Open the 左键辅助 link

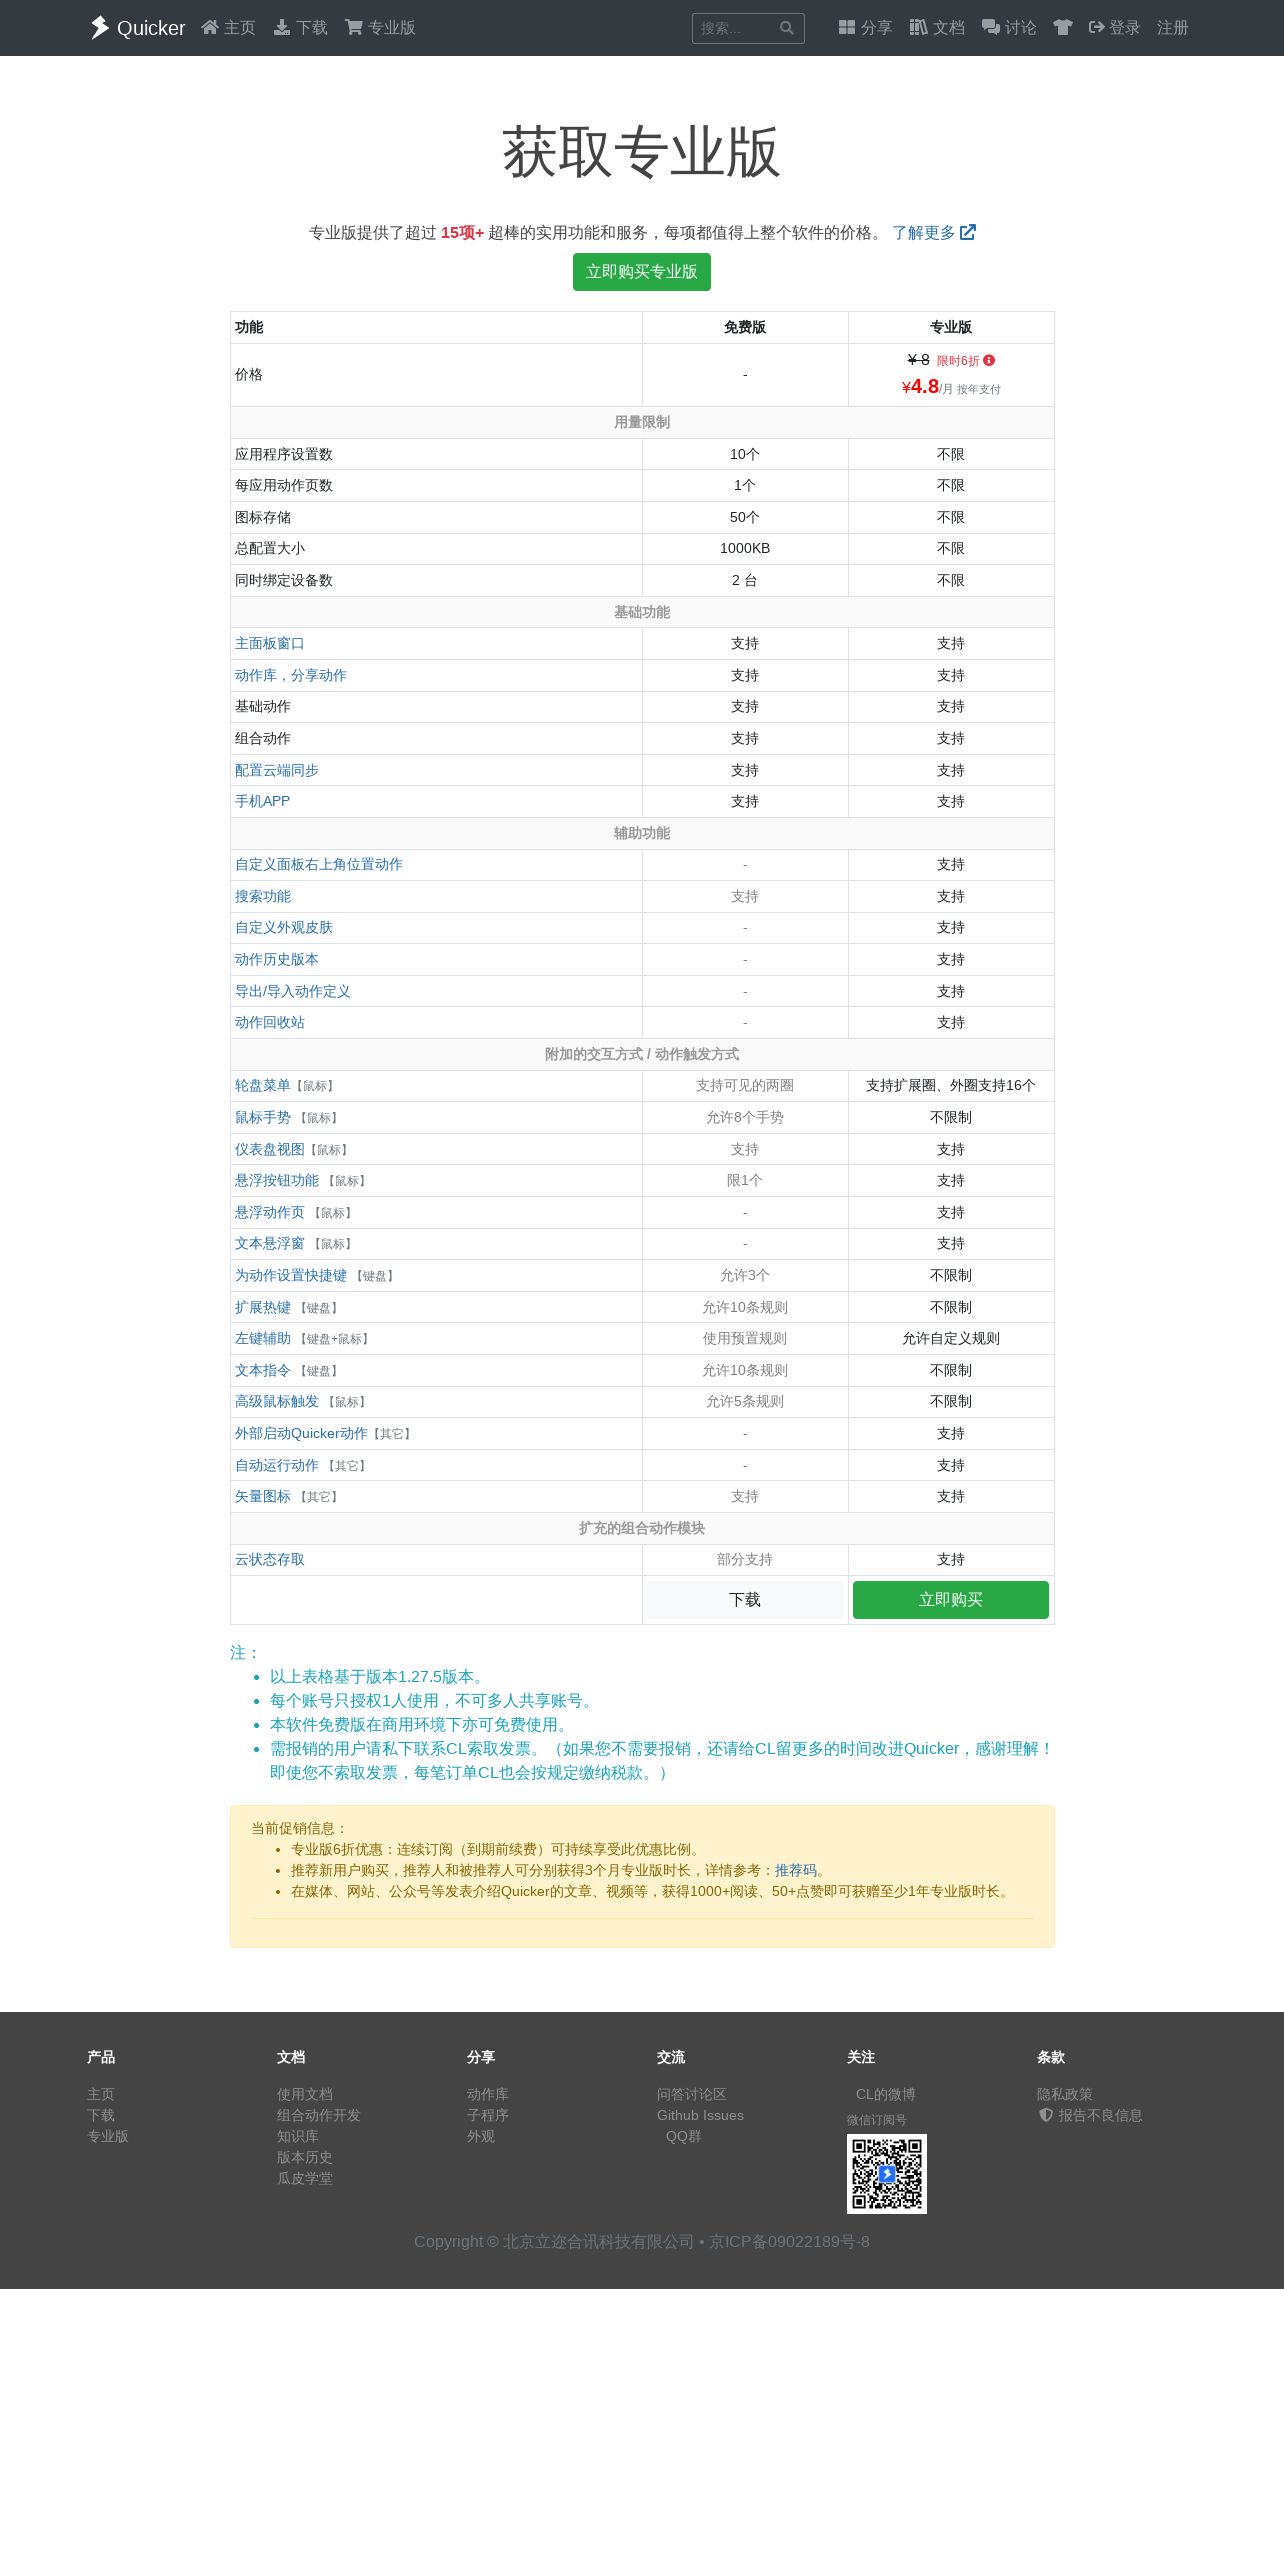(x=263, y=1339)
